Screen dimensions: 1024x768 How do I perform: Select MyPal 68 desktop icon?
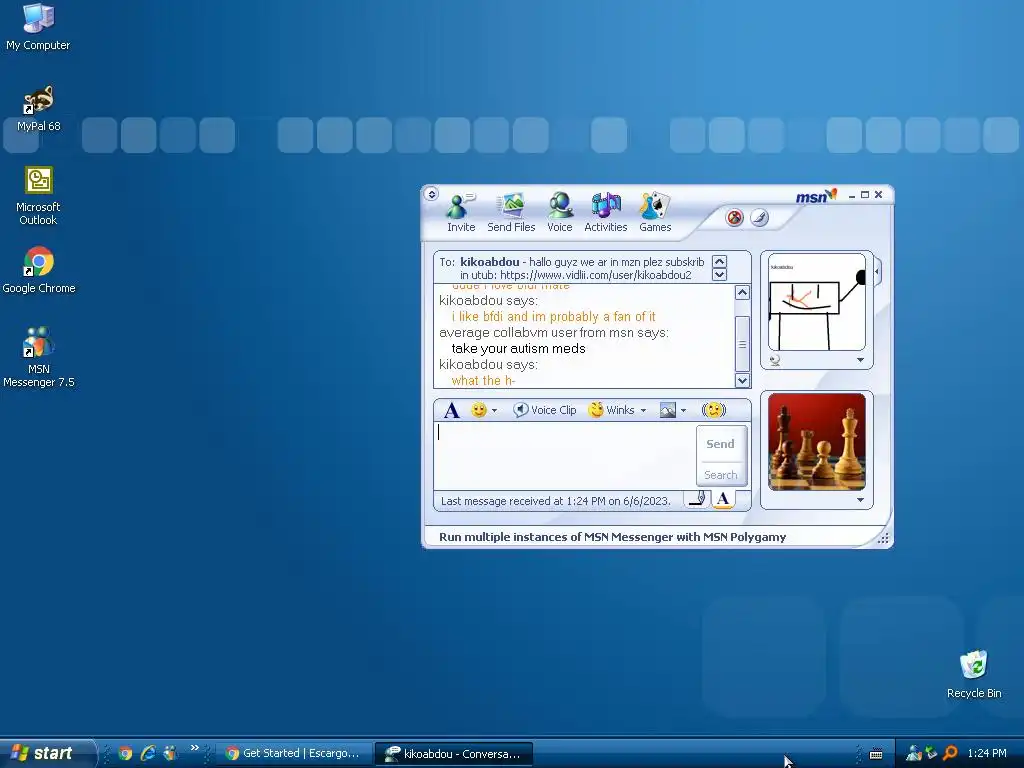[x=39, y=108]
